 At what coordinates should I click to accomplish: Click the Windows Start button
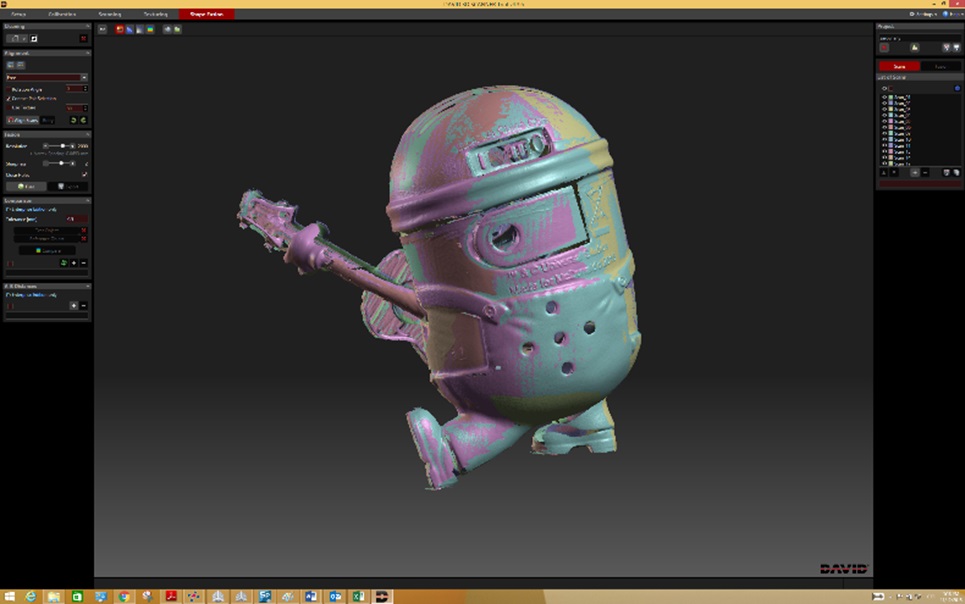[9, 596]
